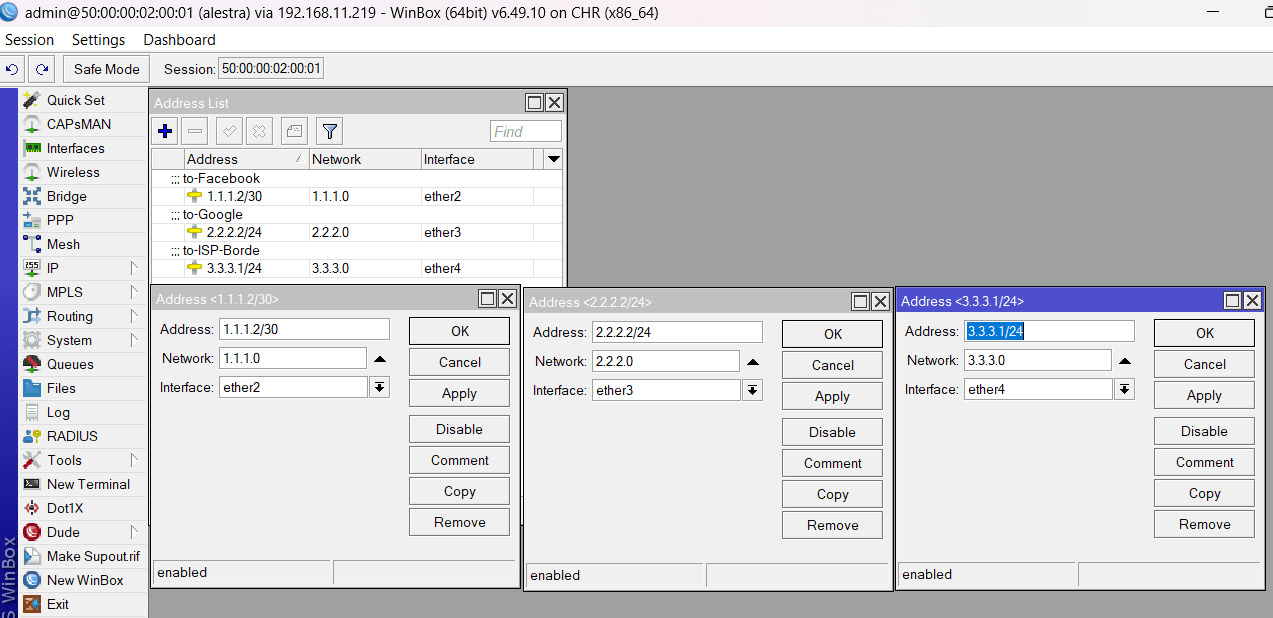Expand the Dude submenu
This screenshot has width=1273, height=618.
[134, 532]
